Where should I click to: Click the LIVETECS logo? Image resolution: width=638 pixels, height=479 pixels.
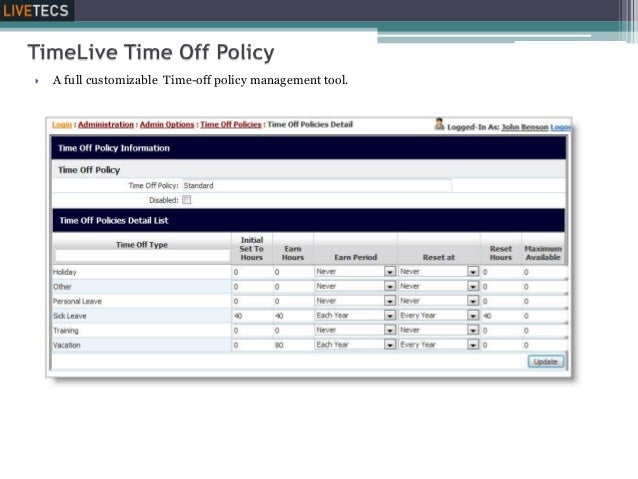pos(36,11)
